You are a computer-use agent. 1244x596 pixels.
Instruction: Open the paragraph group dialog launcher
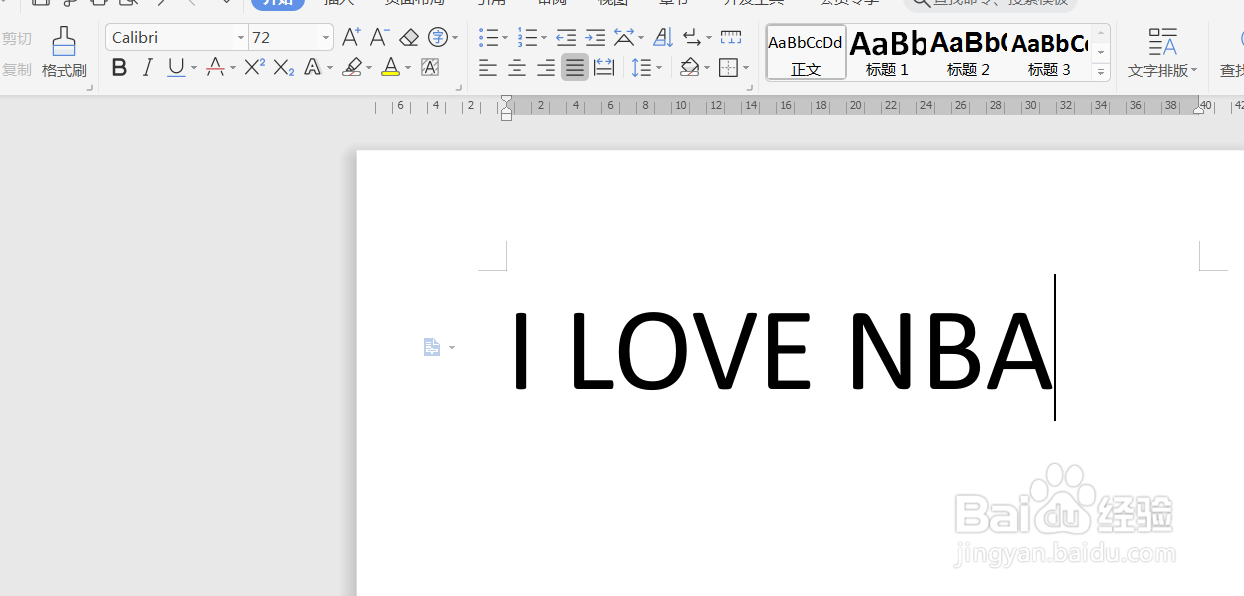coord(750,88)
